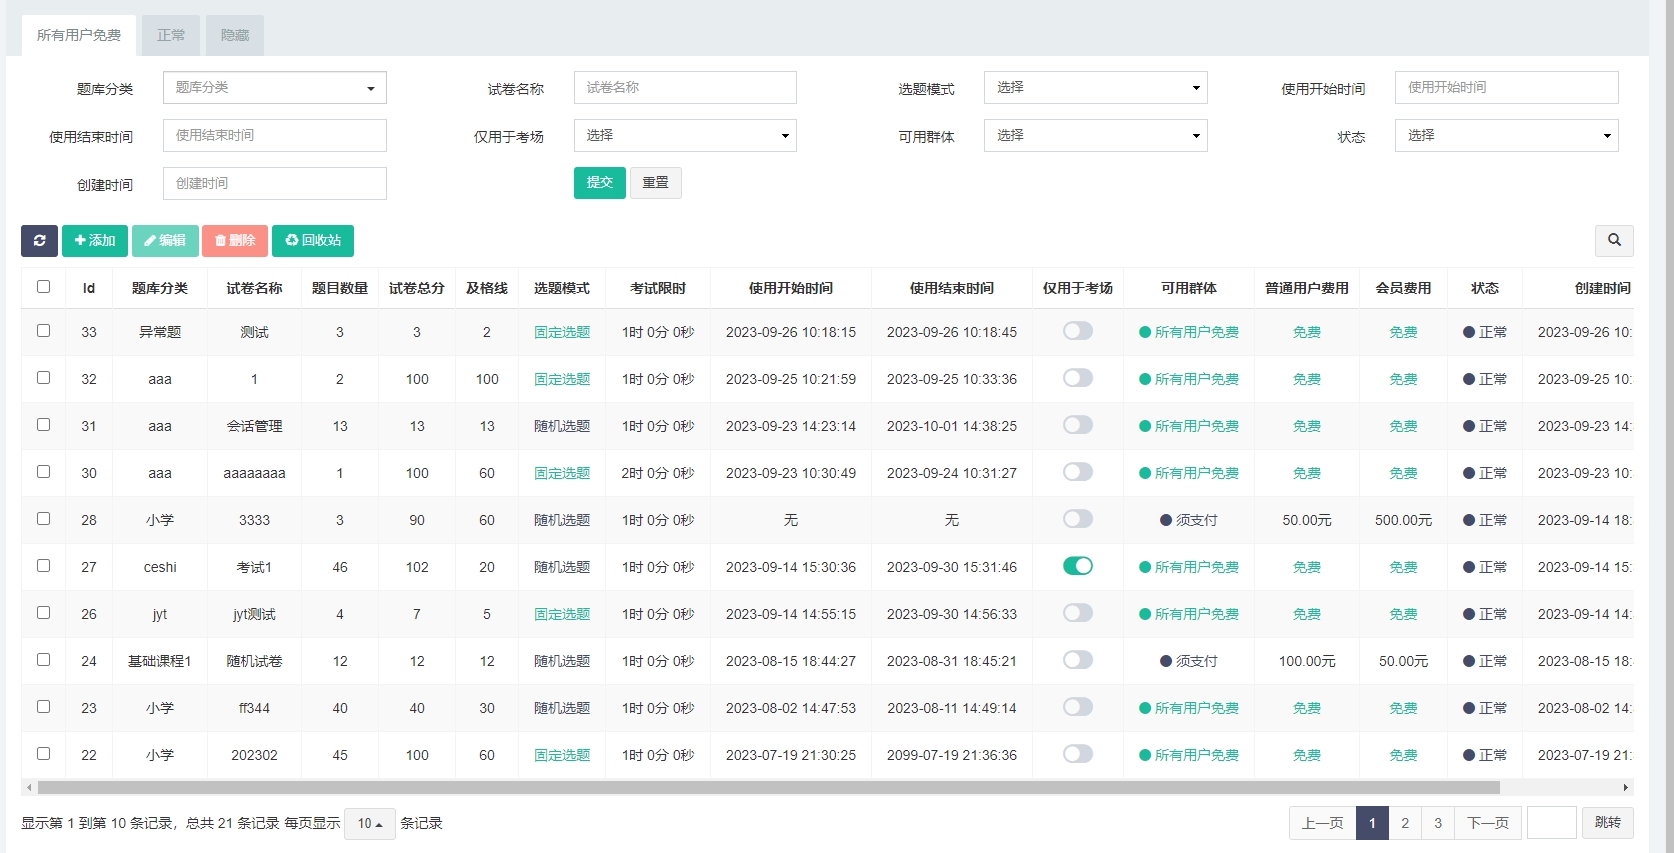The height and width of the screenshot is (853, 1674).
Task: Click the magnifier search icon button
Action: [x=1614, y=241]
